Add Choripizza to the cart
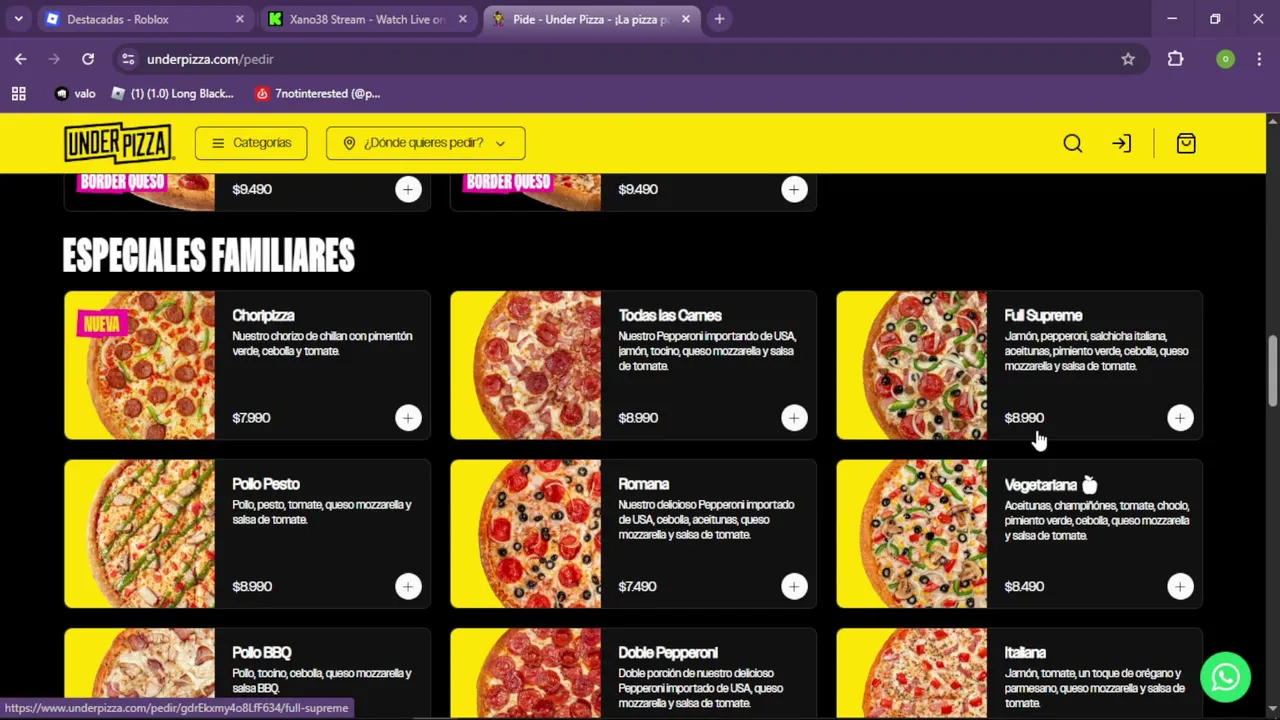 pos(408,418)
